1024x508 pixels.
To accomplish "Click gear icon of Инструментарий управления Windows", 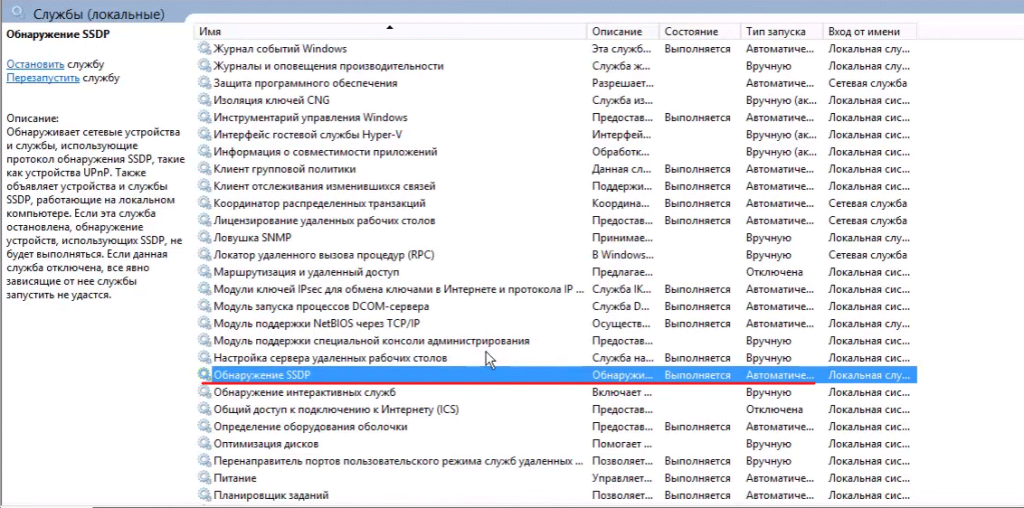I will (x=204, y=118).
